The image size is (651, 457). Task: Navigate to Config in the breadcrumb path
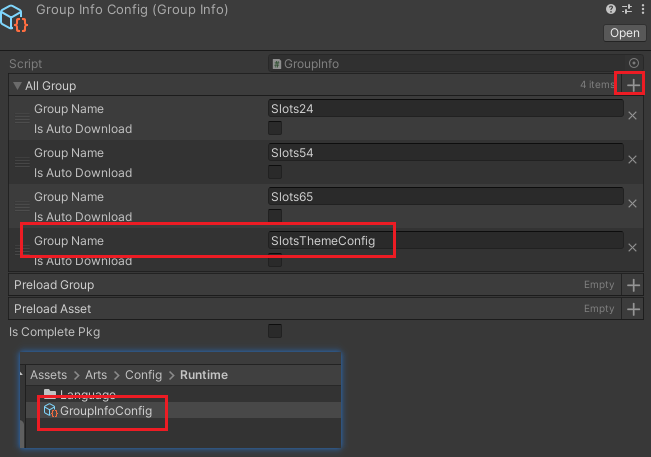(x=142, y=375)
